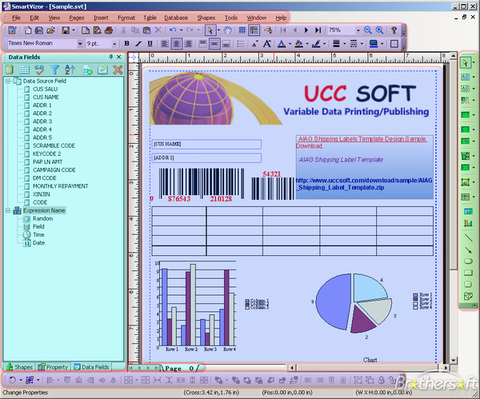Toggle Underline text formatting
Image resolution: width=480 pixels, height=399 pixels.
150,44
